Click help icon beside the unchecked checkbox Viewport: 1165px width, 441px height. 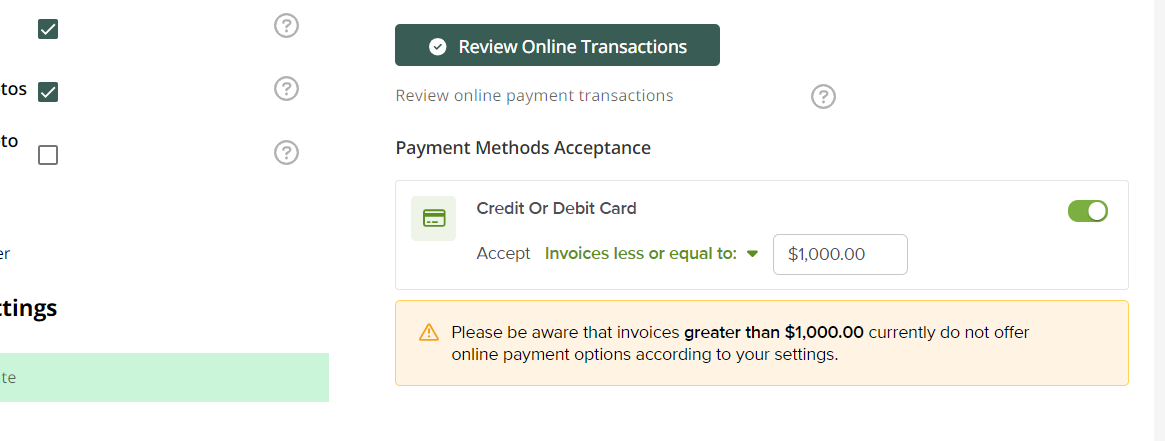click(x=286, y=152)
